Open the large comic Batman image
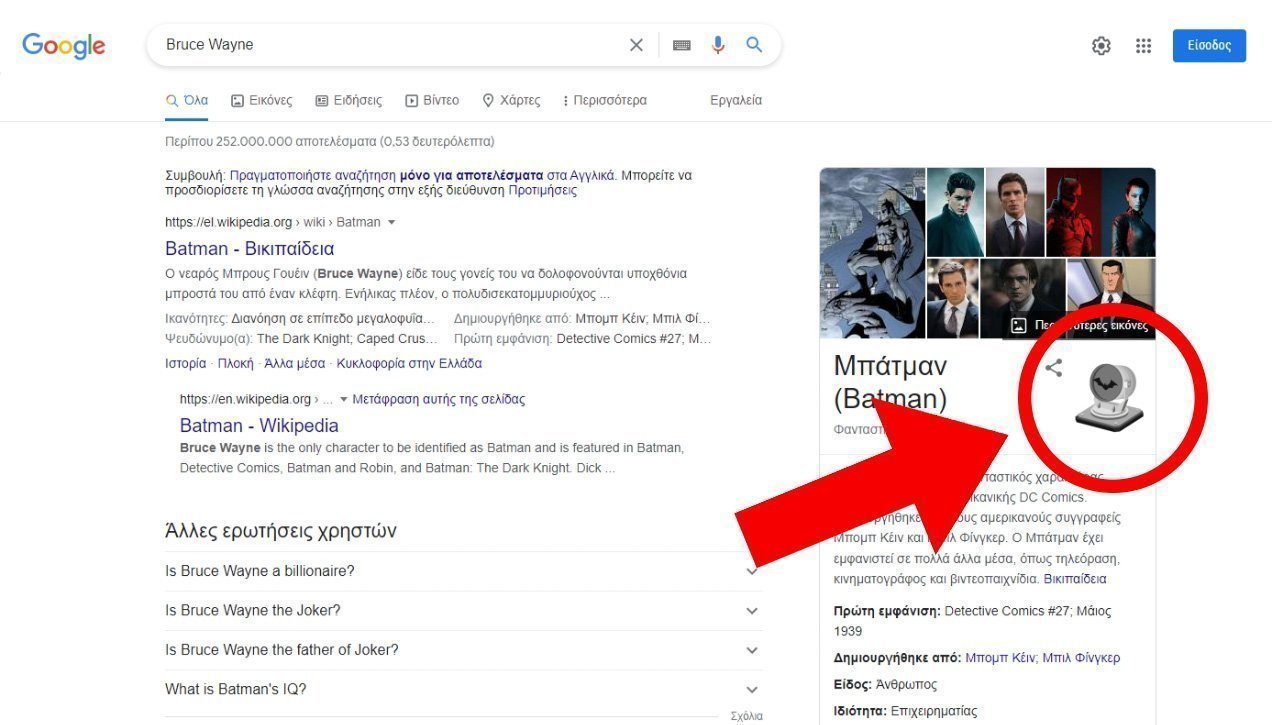Image resolution: width=1272 pixels, height=725 pixels. click(872, 253)
